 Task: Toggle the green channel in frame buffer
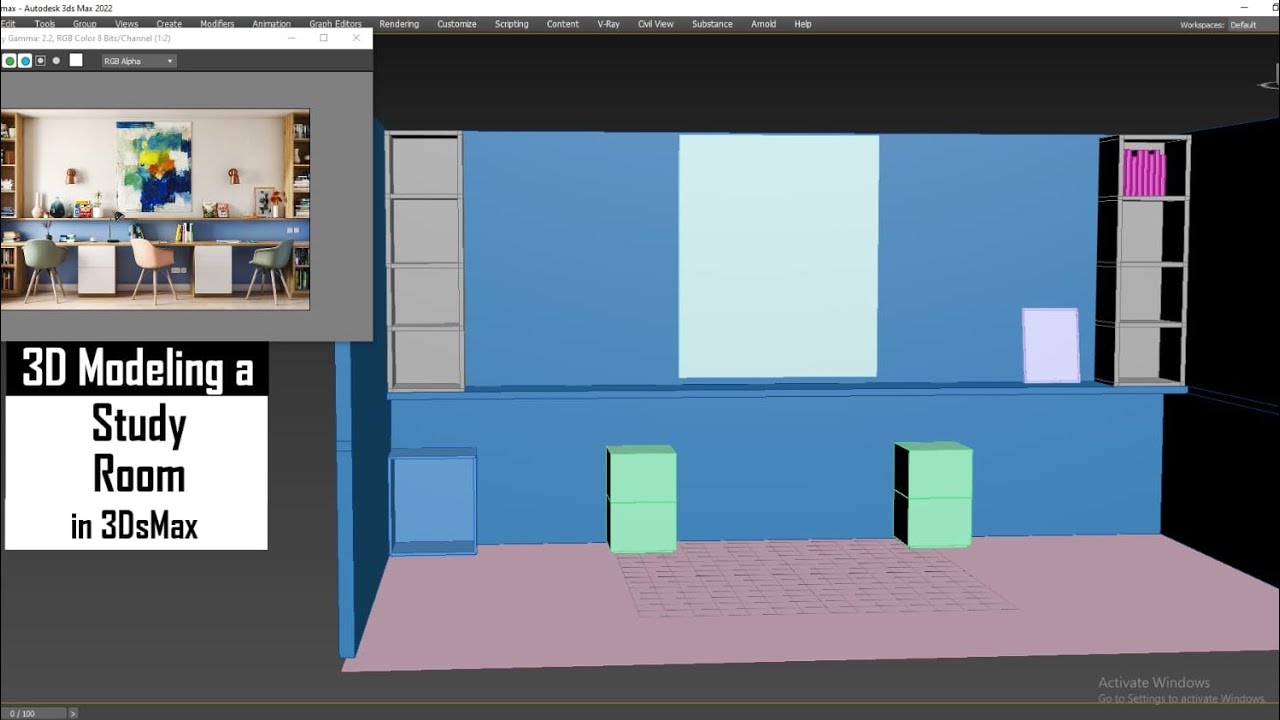[x=10, y=61]
